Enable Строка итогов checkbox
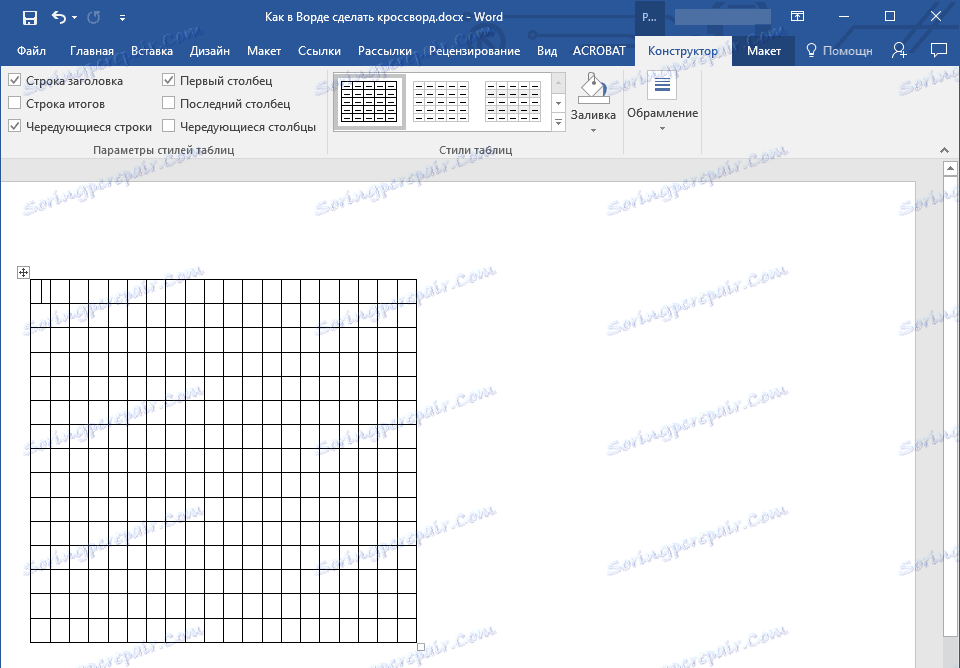 [x=15, y=103]
